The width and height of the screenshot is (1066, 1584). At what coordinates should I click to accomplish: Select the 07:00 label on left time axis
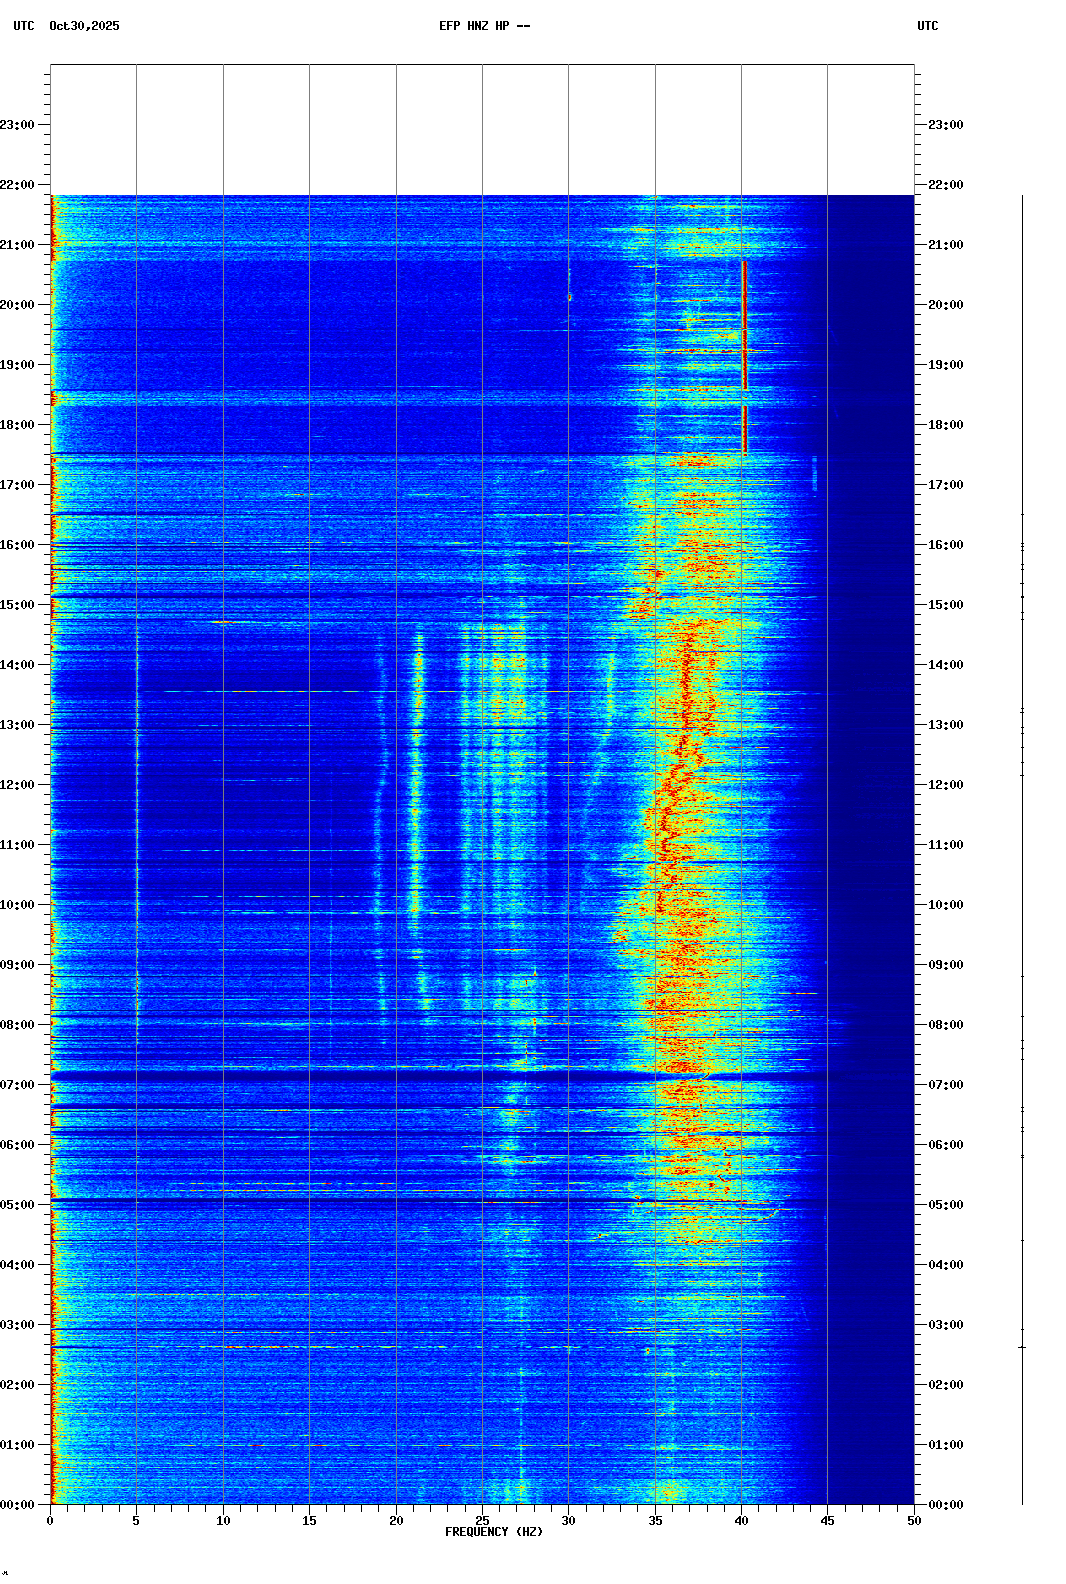[x=17, y=1085]
